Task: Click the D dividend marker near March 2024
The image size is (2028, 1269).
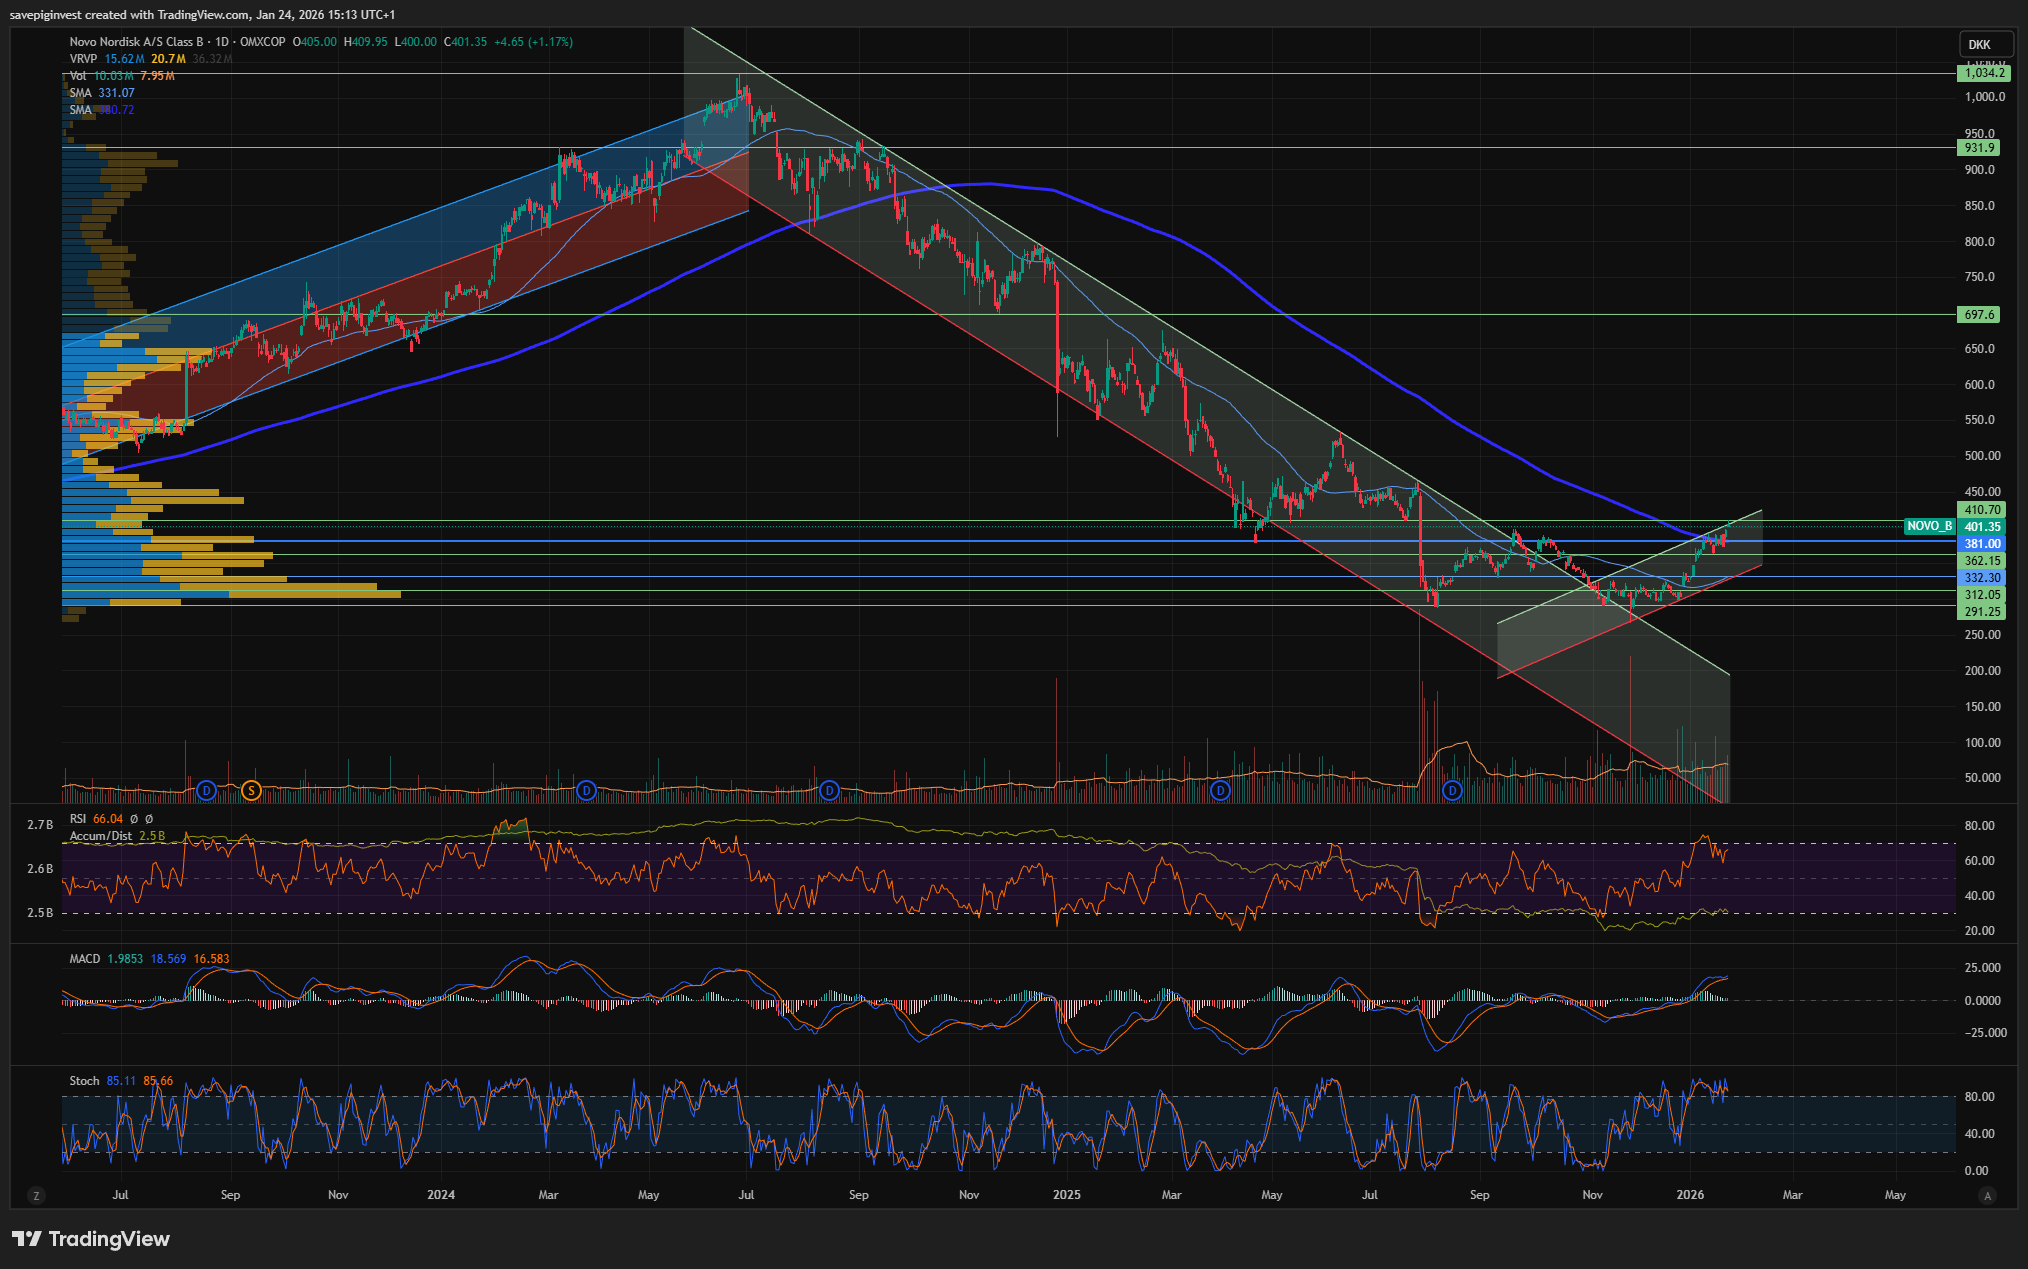Action: click(586, 791)
